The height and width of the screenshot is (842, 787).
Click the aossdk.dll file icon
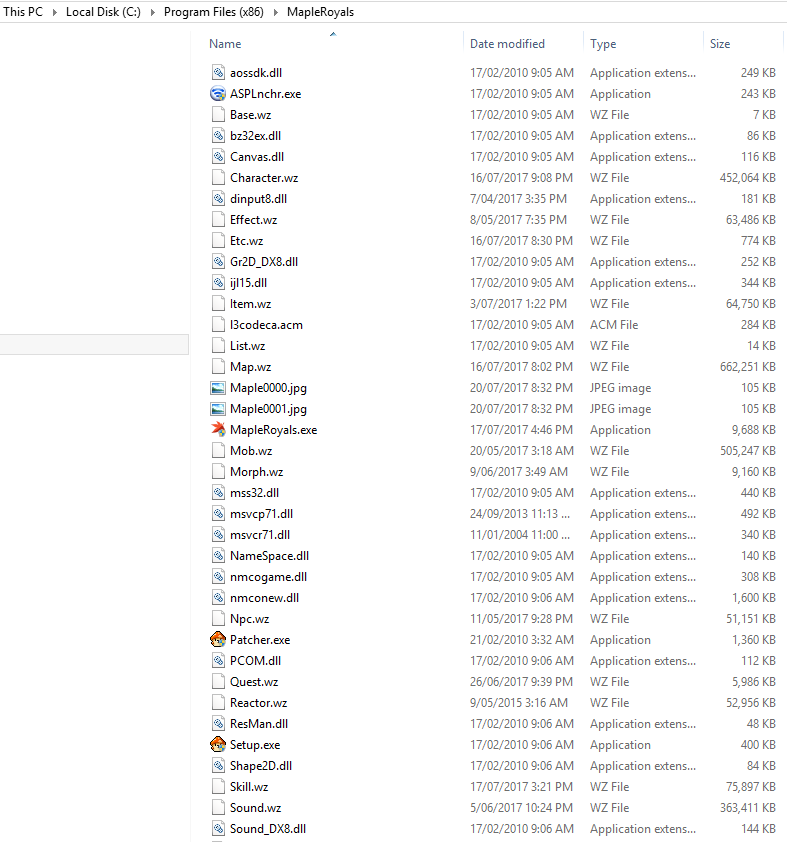(x=218, y=72)
